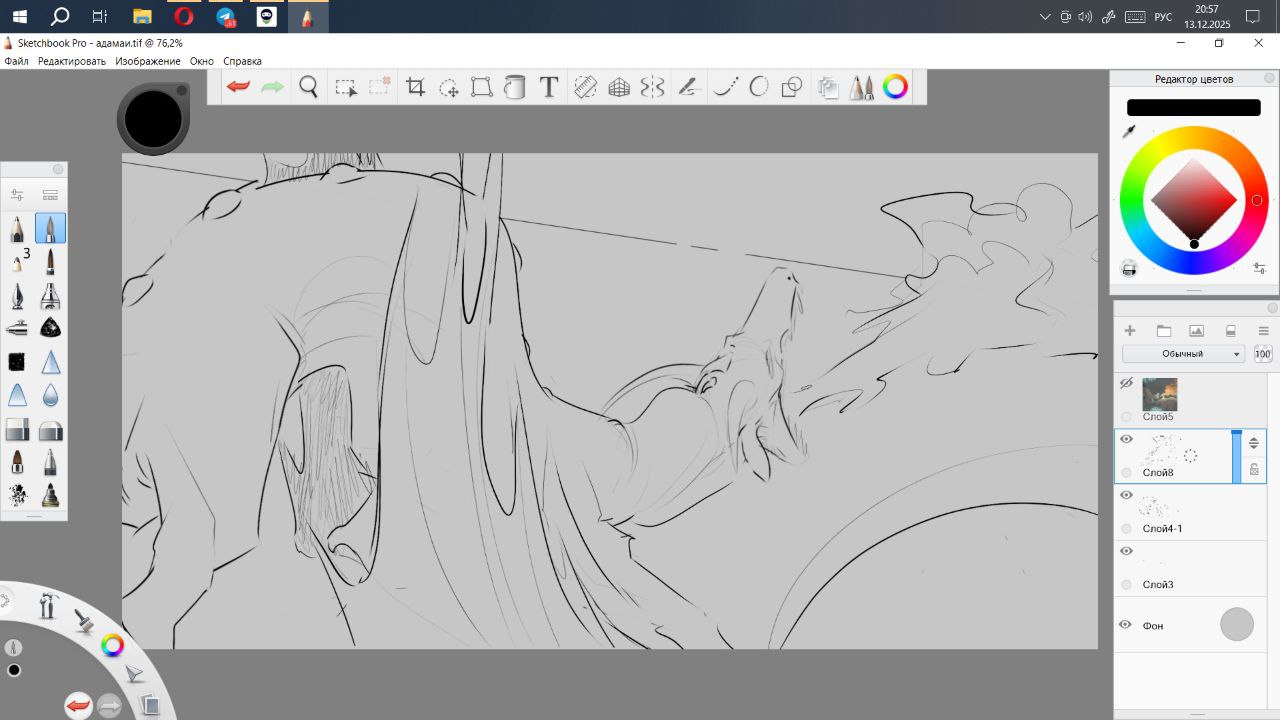Viewport: 1280px width, 720px height.
Task: Open the layer panel hamburger menu
Action: coord(1263,331)
